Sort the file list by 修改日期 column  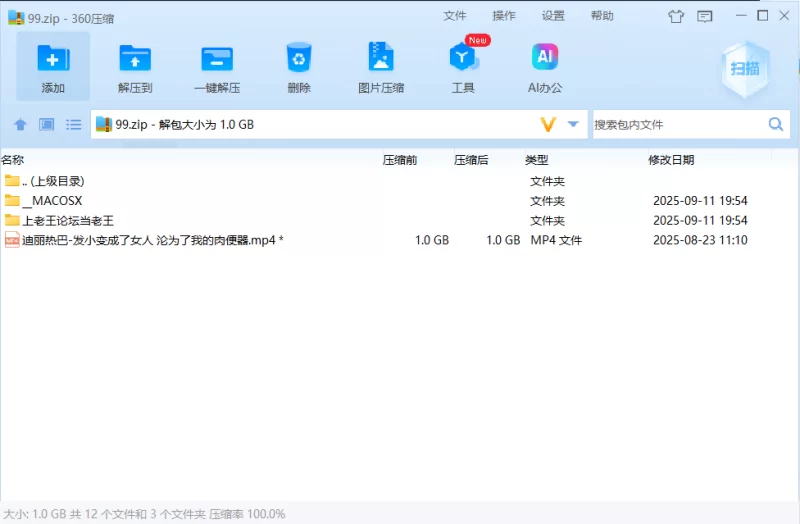(x=671, y=160)
